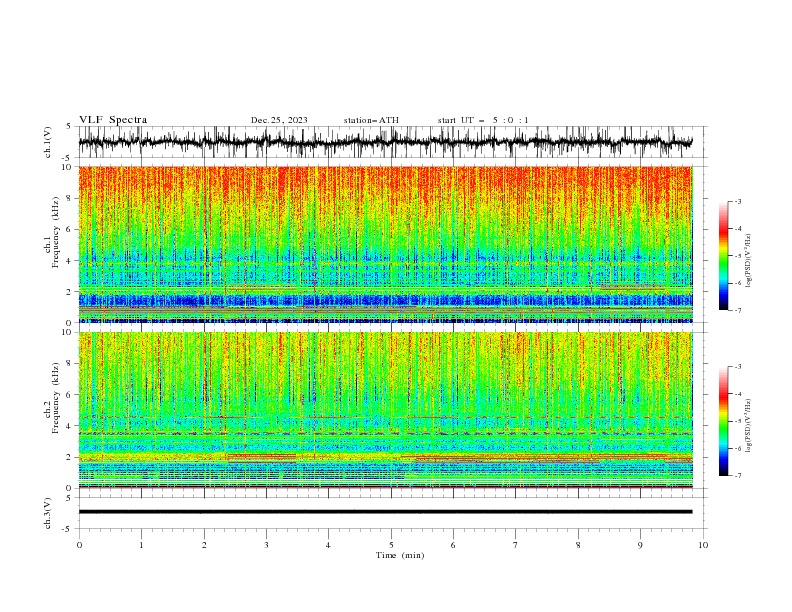Click time-axis tick label "0"
Screen dimensions: 792x612
pyautogui.click(x=79, y=545)
